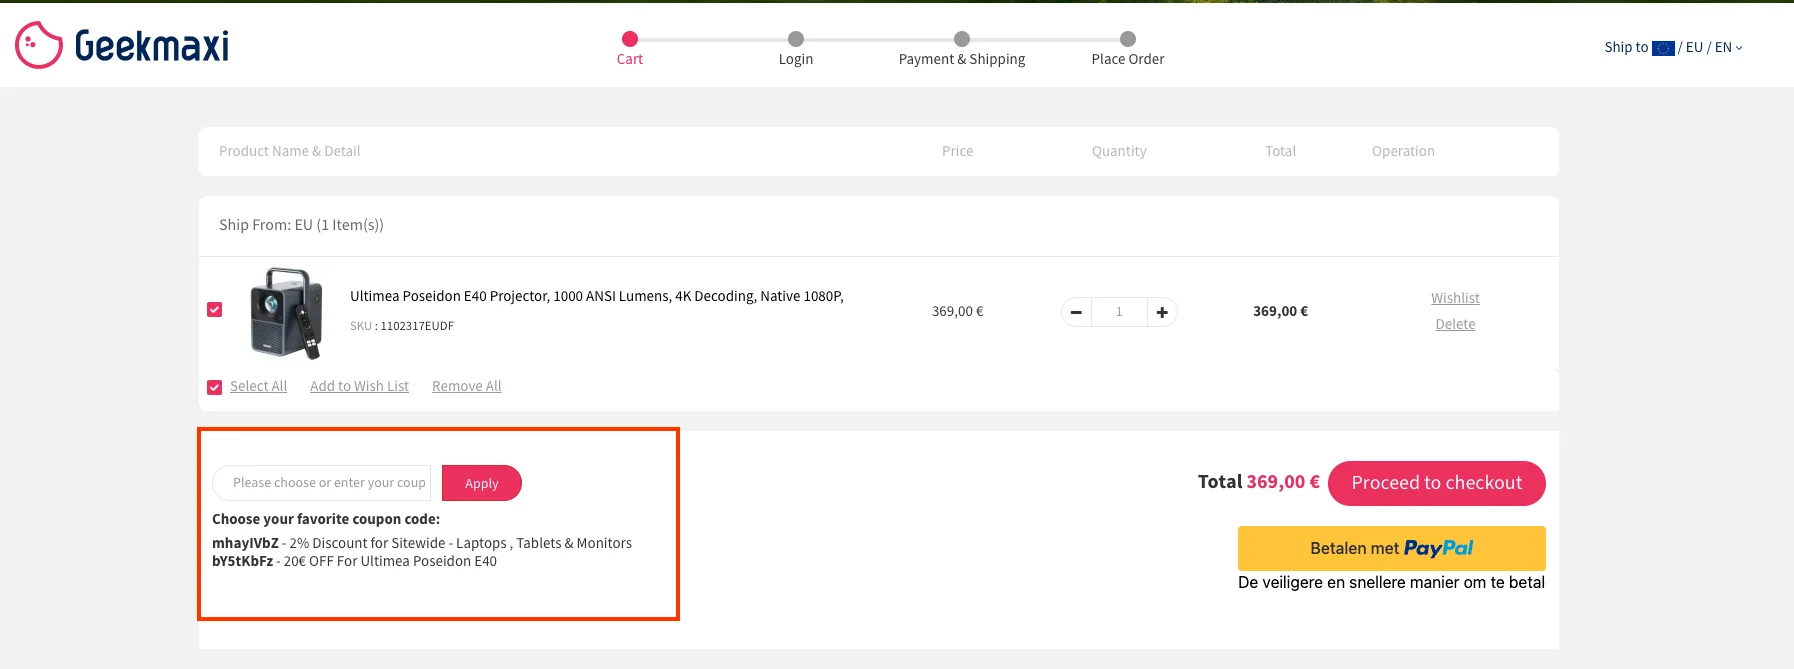Go to the Cart step
This screenshot has width=1794, height=669.
click(x=630, y=48)
